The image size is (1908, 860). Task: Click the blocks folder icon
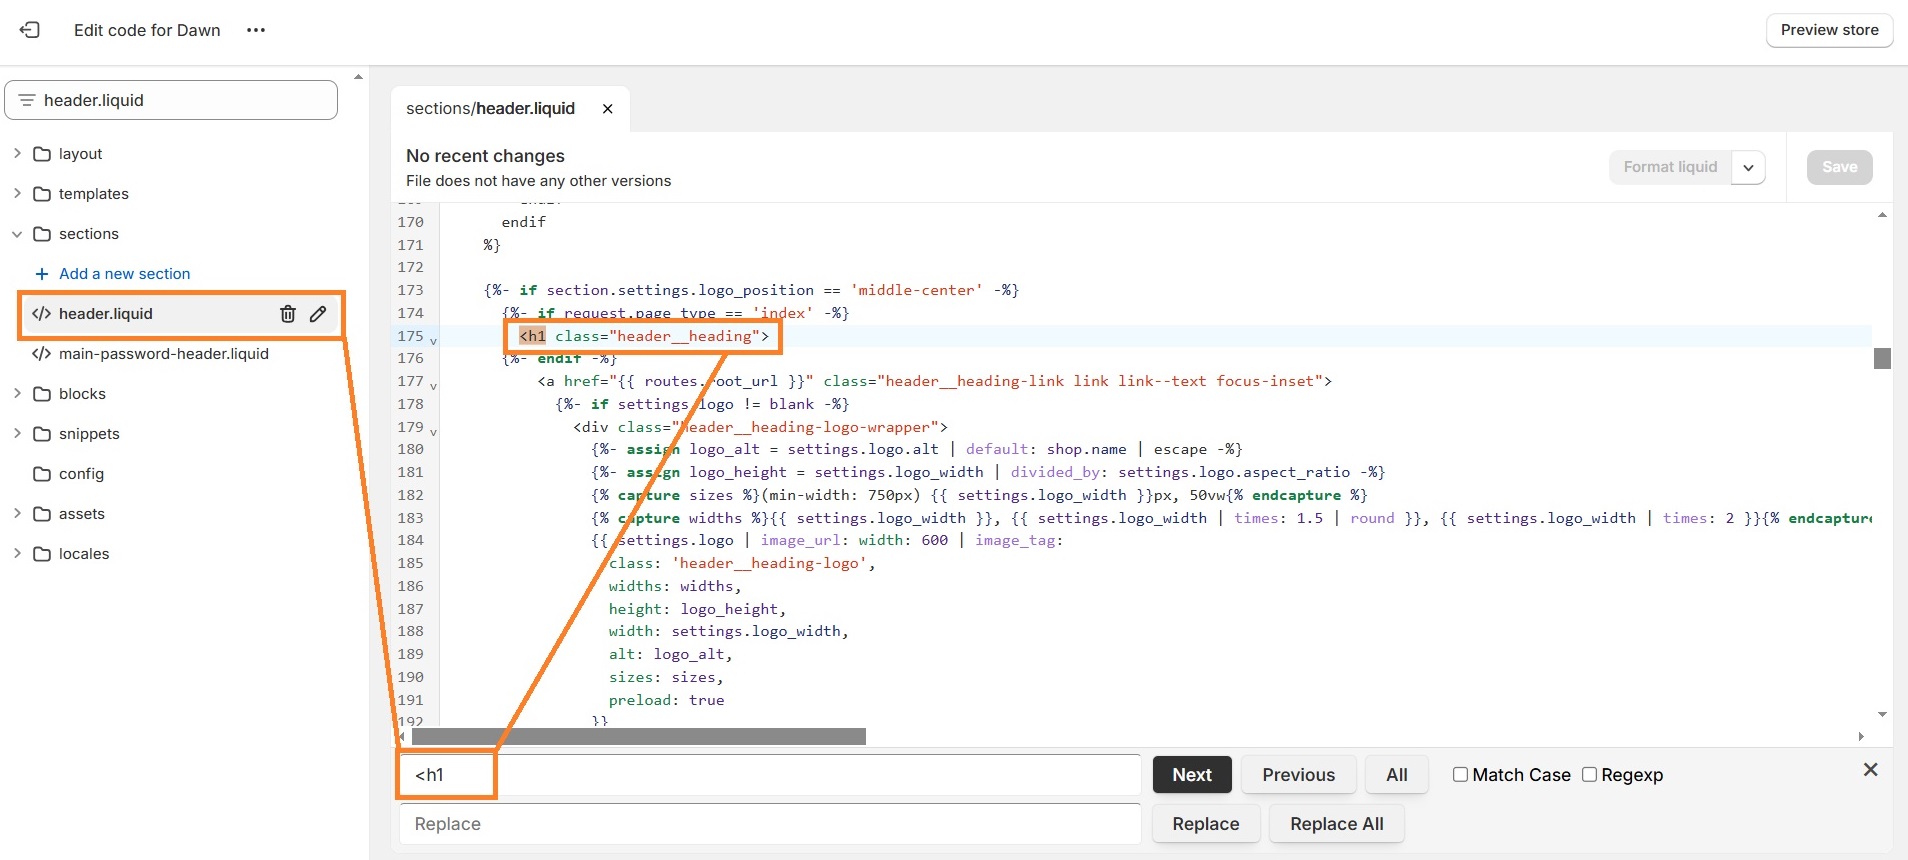click(x=42, y=394)
